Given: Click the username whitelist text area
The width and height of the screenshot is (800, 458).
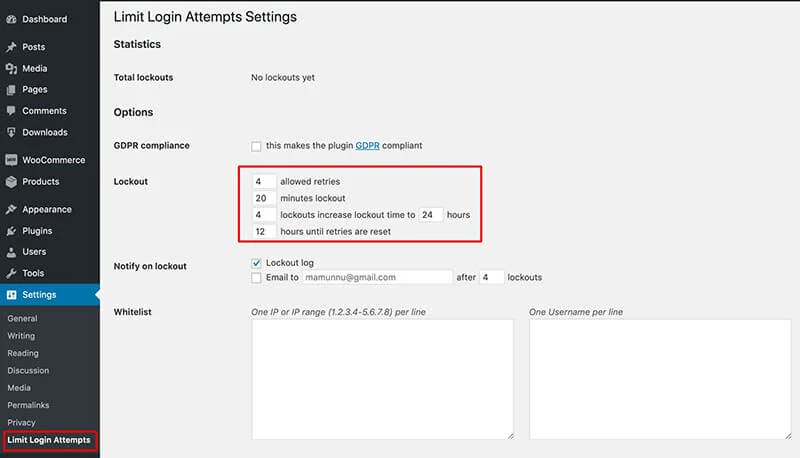Looking at the screenshot, I should pos(659,380).
